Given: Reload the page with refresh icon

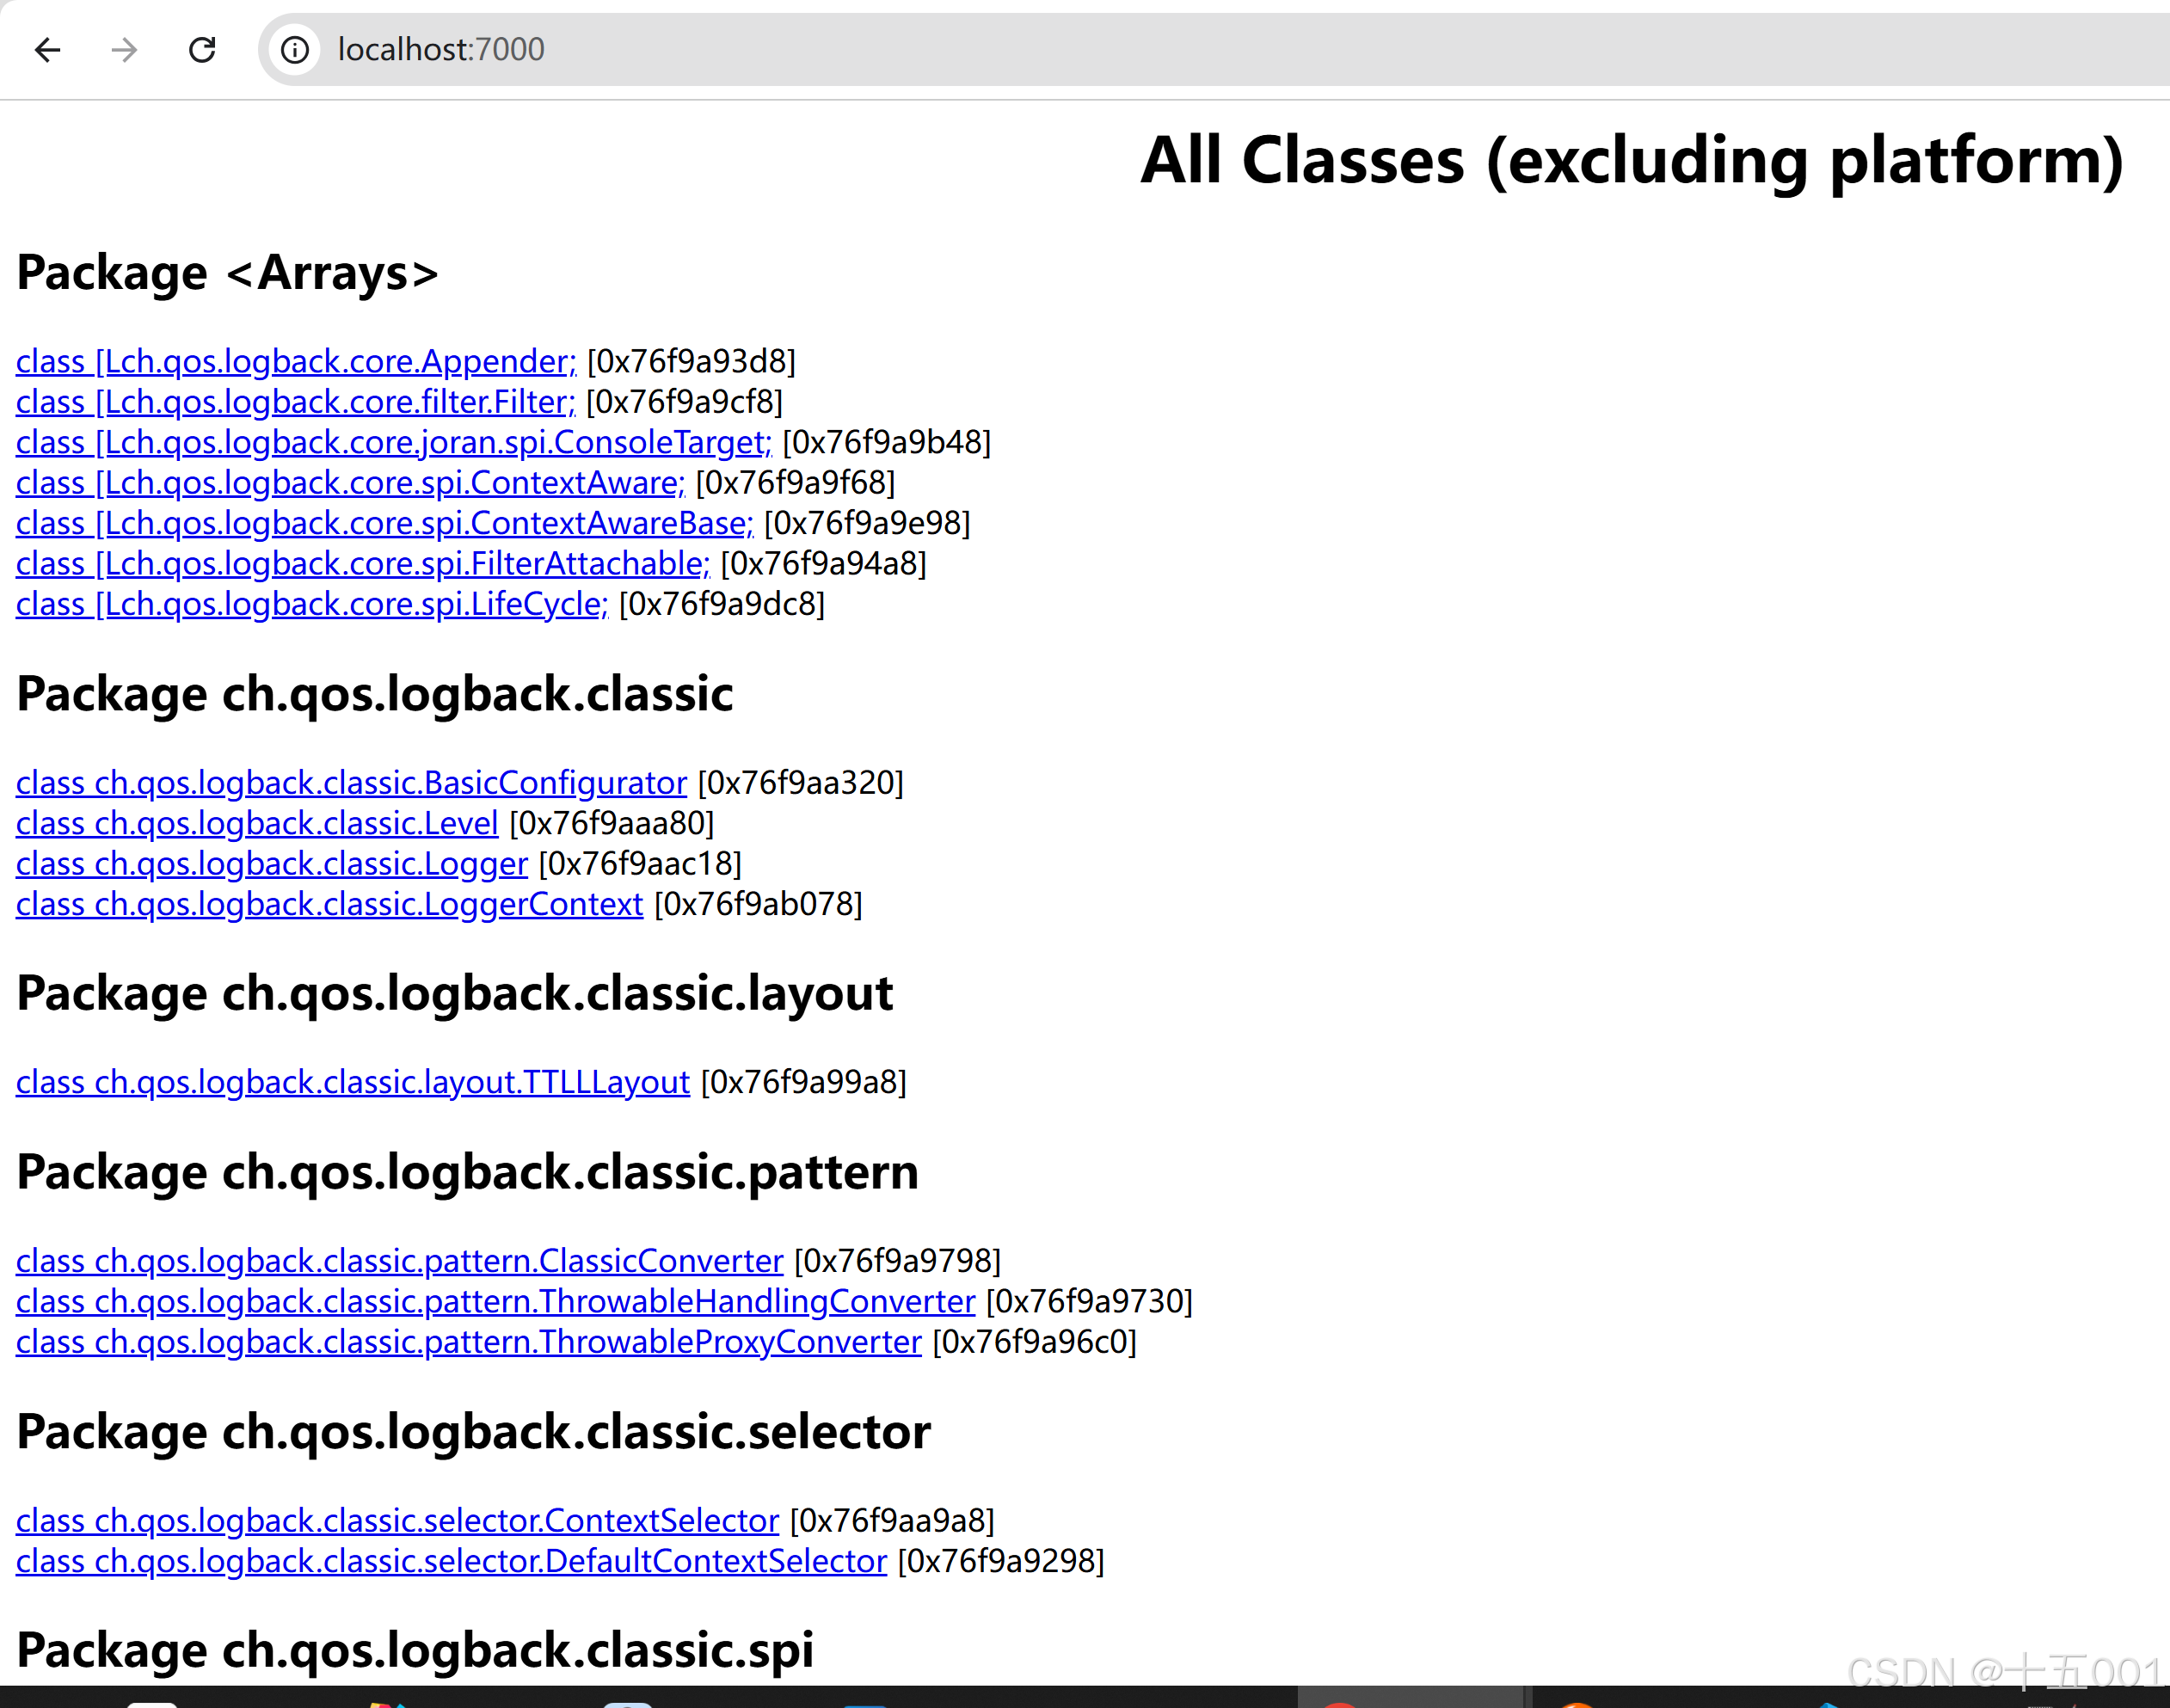Looking at the screenshot, I should click(x=202, y=49).
